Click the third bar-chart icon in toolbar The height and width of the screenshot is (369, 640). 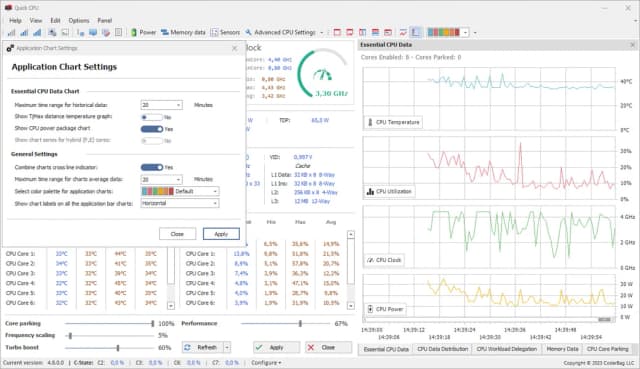click(x=37, y=32)
